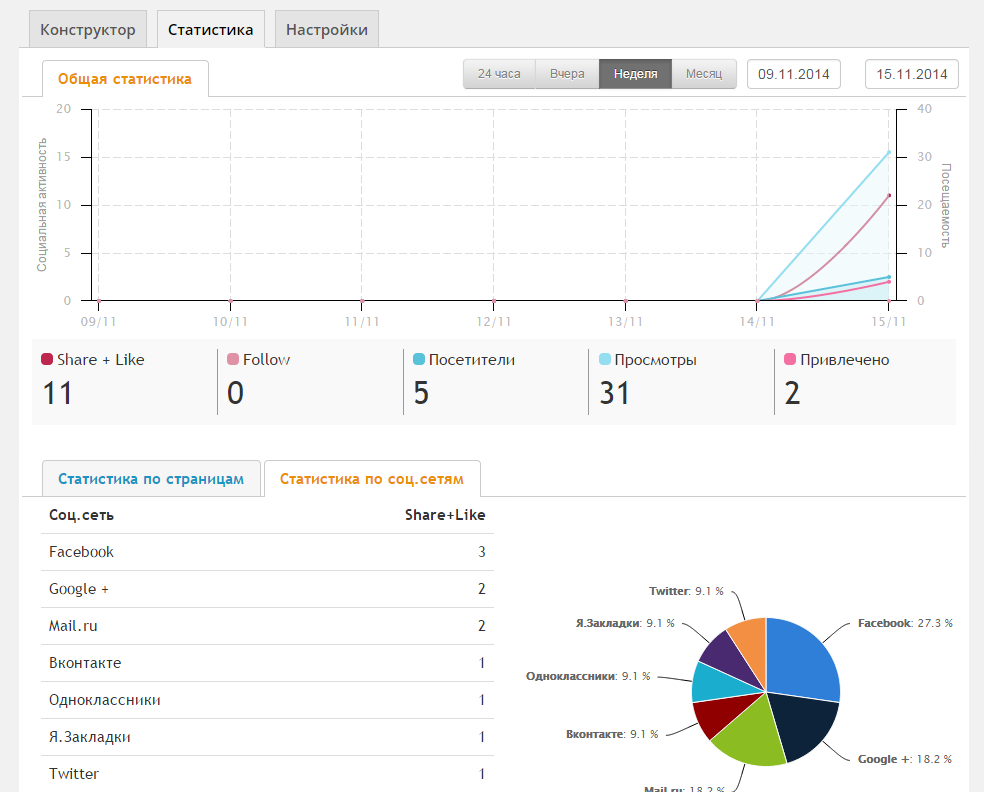Choose the Неделя period button

[x=635, y=74]
